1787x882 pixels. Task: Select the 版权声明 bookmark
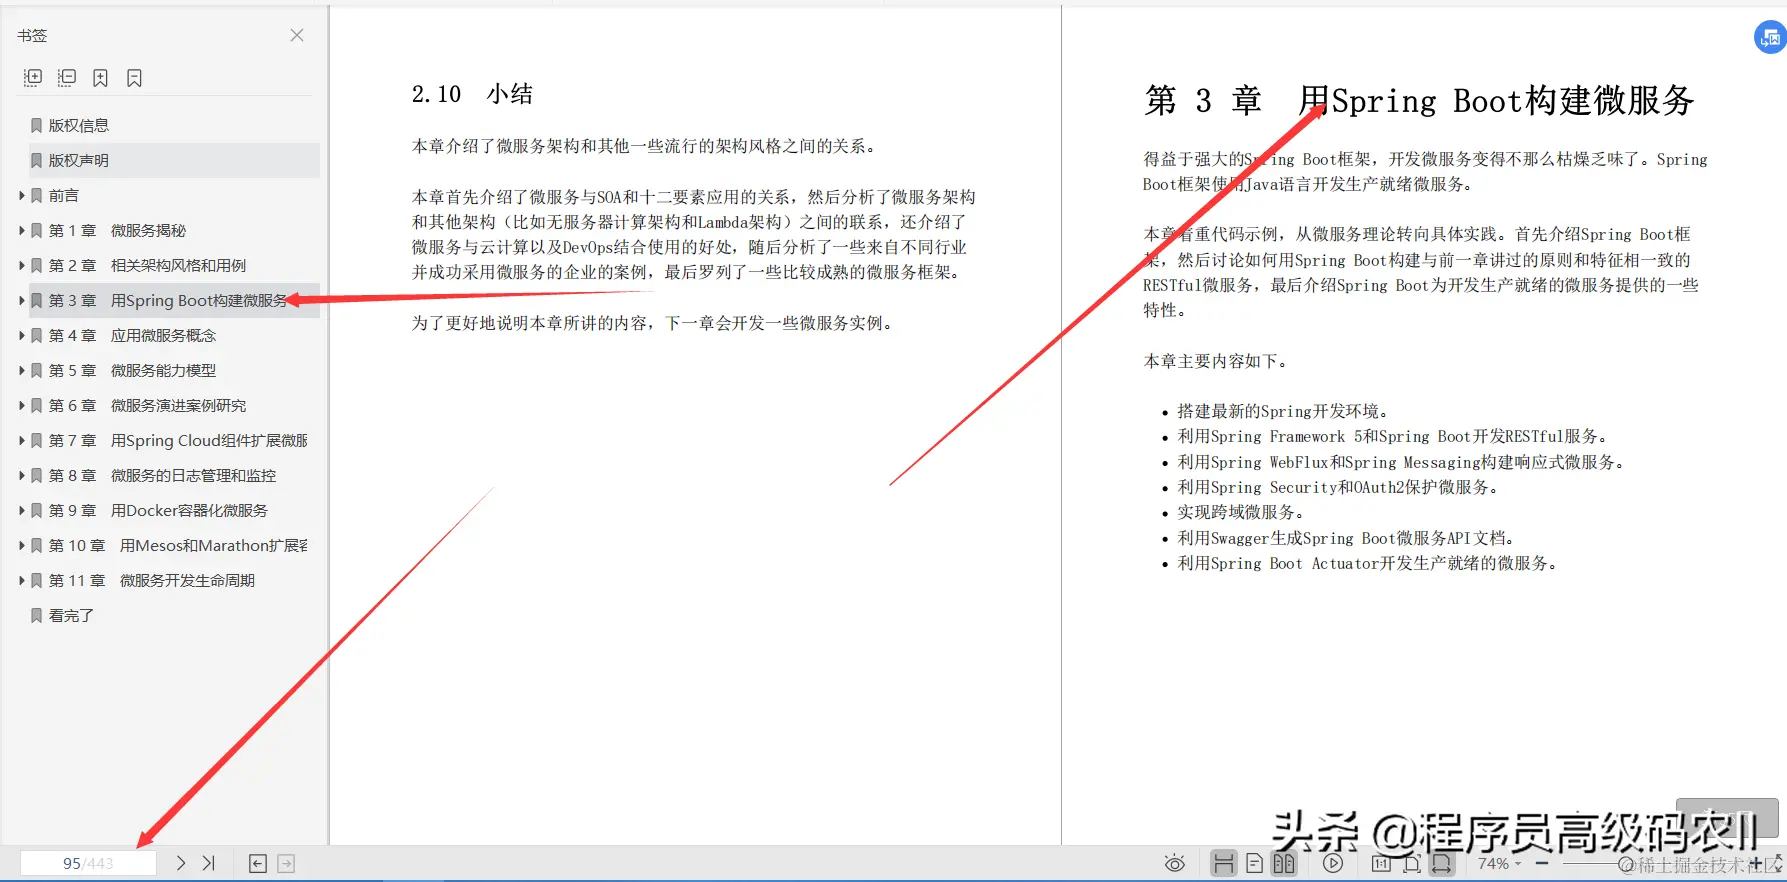[x=79, y=160]
